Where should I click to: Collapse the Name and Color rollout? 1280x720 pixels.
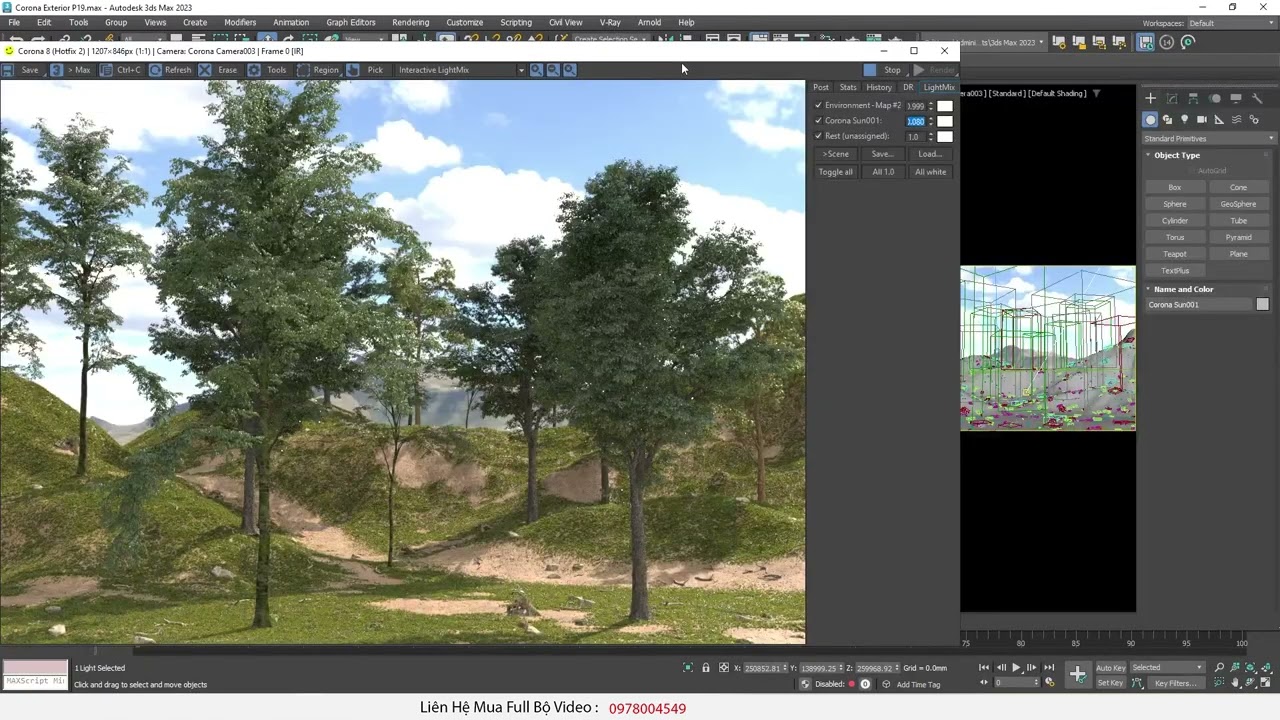pos(1183,289)
